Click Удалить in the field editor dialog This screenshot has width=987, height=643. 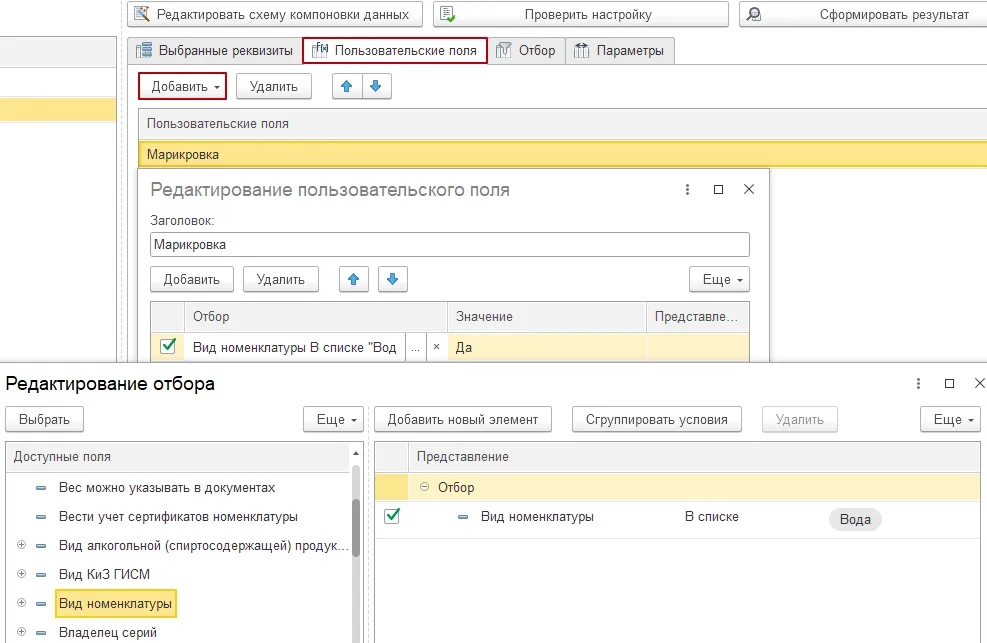tap(281, 279)
